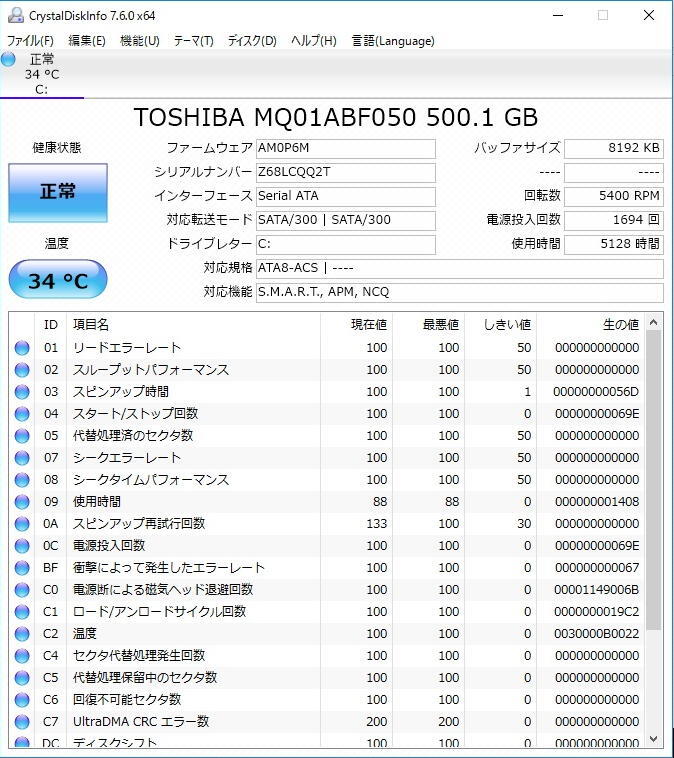Click the SMART list vertical scrollbar thumb
The image size is (674, 758).
coord(654,481)
